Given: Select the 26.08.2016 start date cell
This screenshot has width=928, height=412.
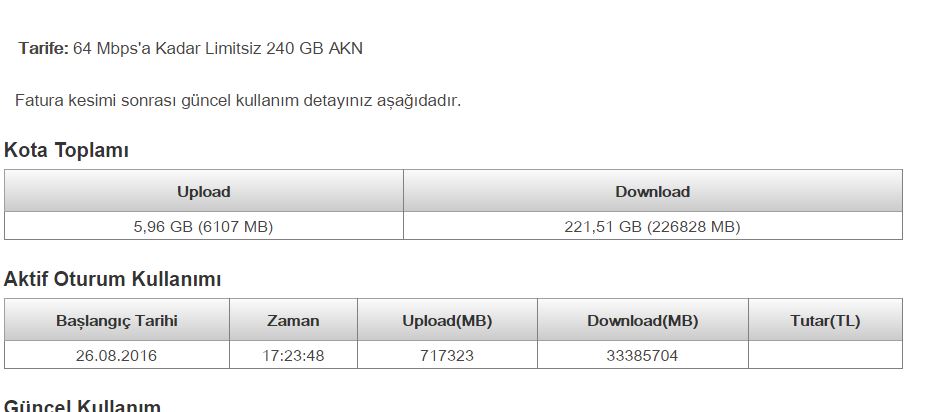Looking at the screenshot, I should tap(117, 356).
